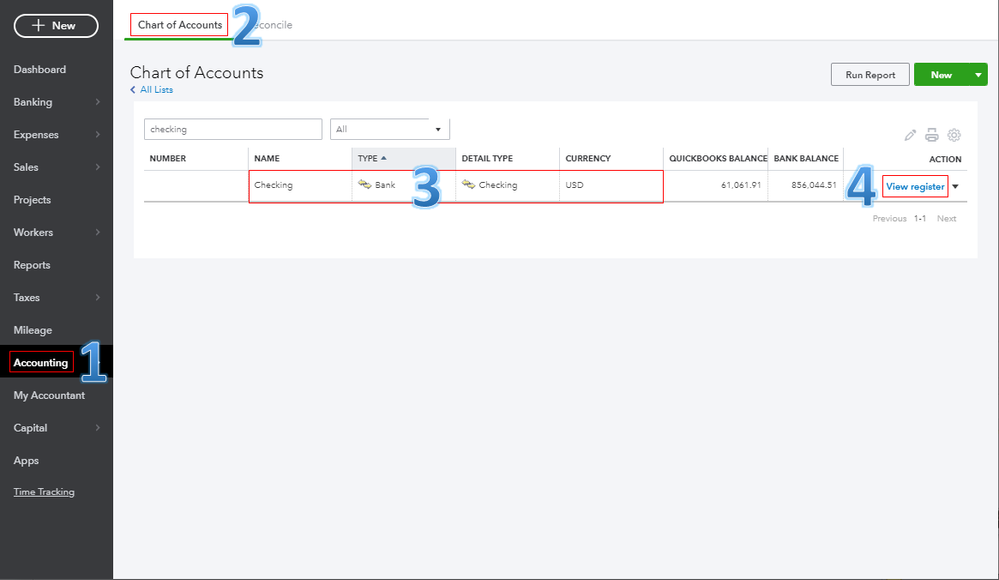Click the USD currency cell
The width and height of the screenshot is (999, 580).
[574, 185]
